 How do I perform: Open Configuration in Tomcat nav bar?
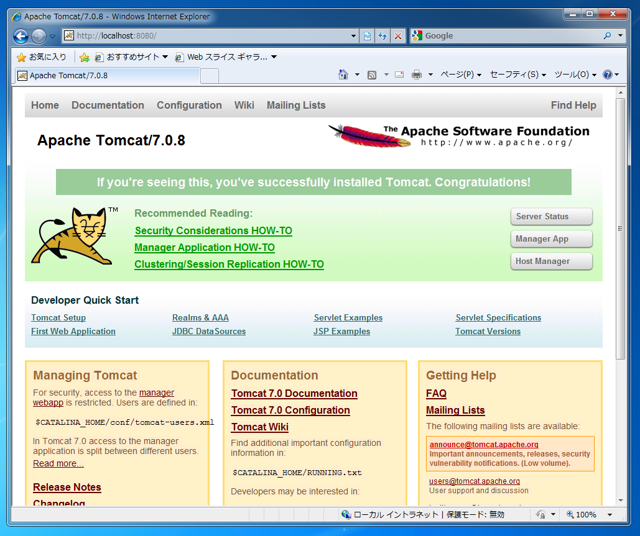pos(189,105)
